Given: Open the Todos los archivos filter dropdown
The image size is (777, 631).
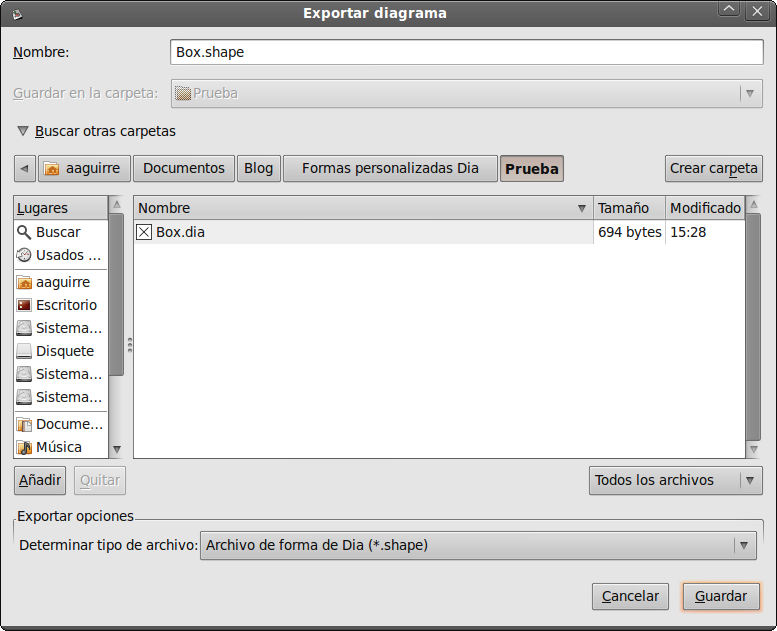Looking at the screenshot, I should pyautogui.click(x=676, y=480).
